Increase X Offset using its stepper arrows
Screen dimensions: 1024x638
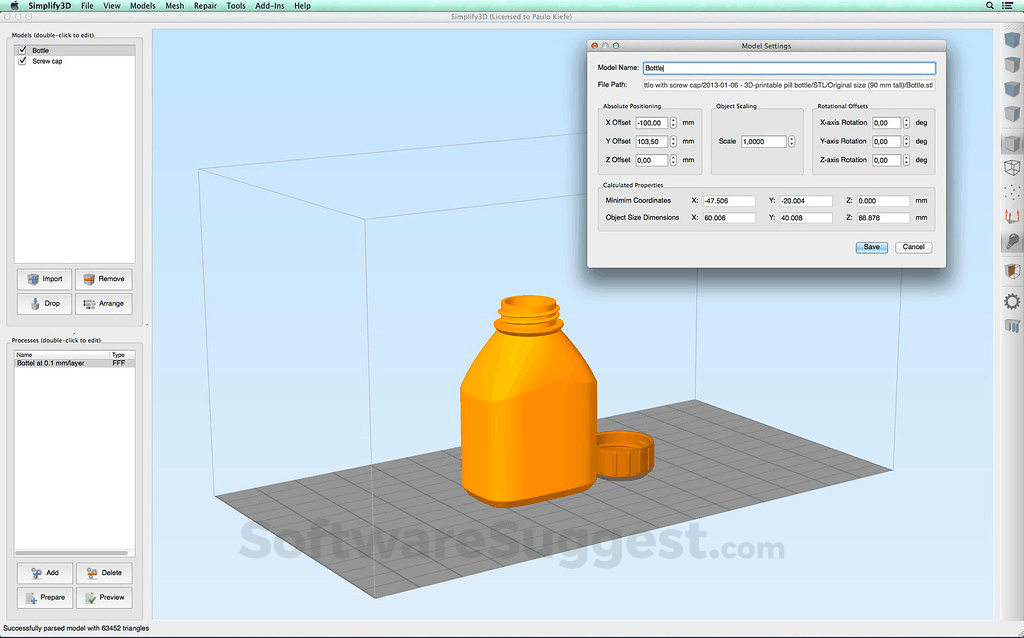tap(671, 120)
